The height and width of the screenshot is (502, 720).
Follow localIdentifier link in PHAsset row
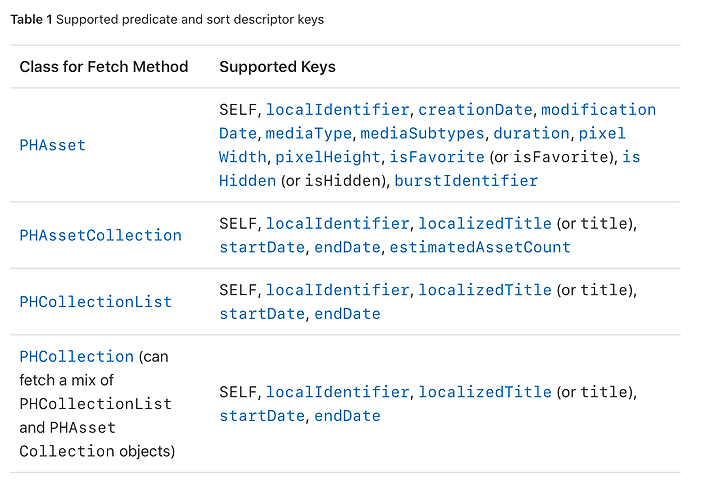[x=338, y=109]
